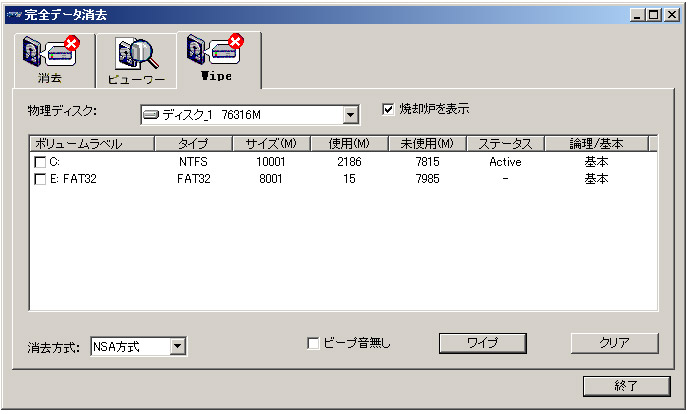
Task: Click the size value 8001
Action: 271,179
